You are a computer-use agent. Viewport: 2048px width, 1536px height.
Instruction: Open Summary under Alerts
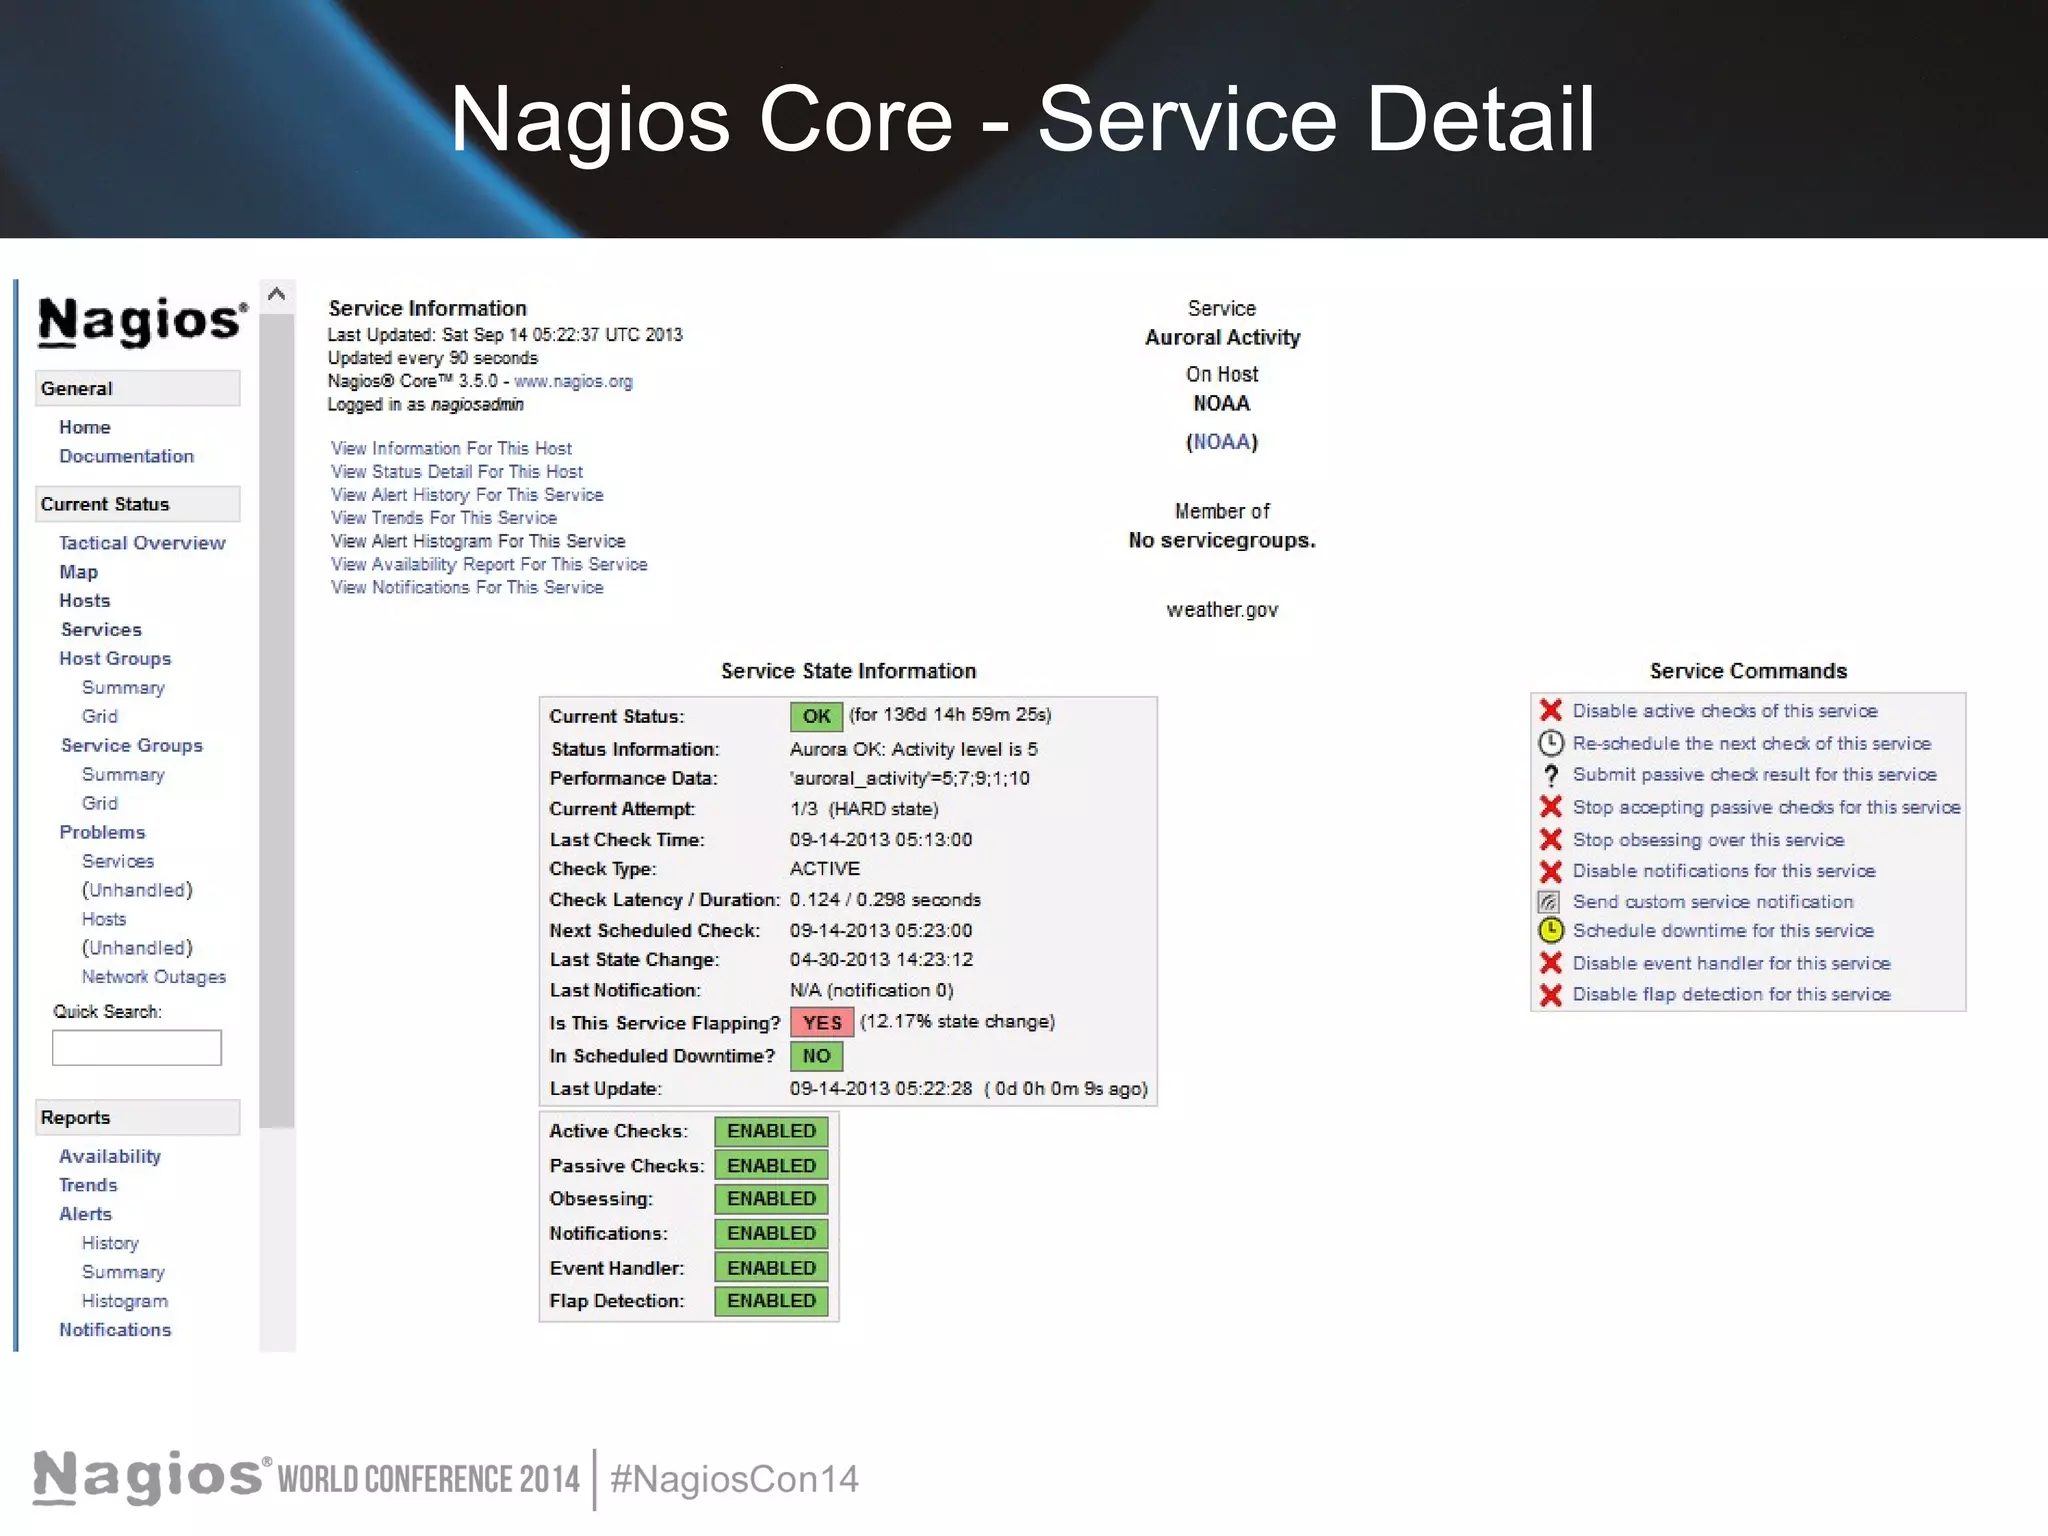pyautogui.click(x=123, y=1273)
